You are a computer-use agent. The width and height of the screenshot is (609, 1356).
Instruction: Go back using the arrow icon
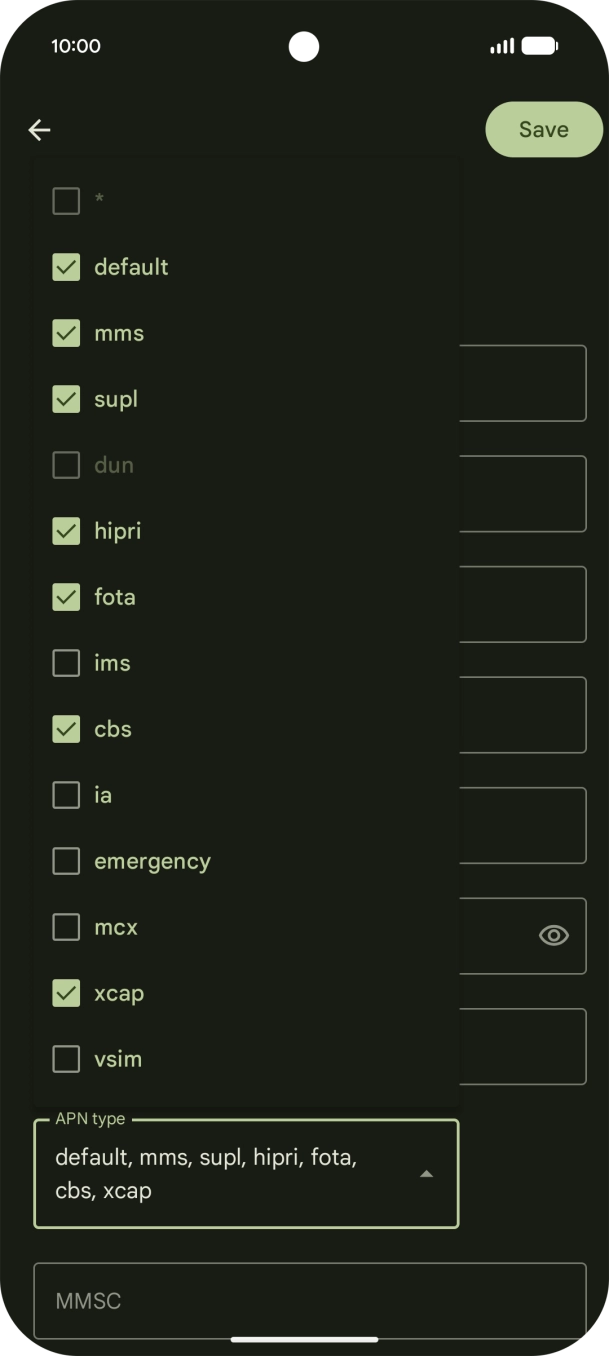pyautogui.click(x=39, y=130)
